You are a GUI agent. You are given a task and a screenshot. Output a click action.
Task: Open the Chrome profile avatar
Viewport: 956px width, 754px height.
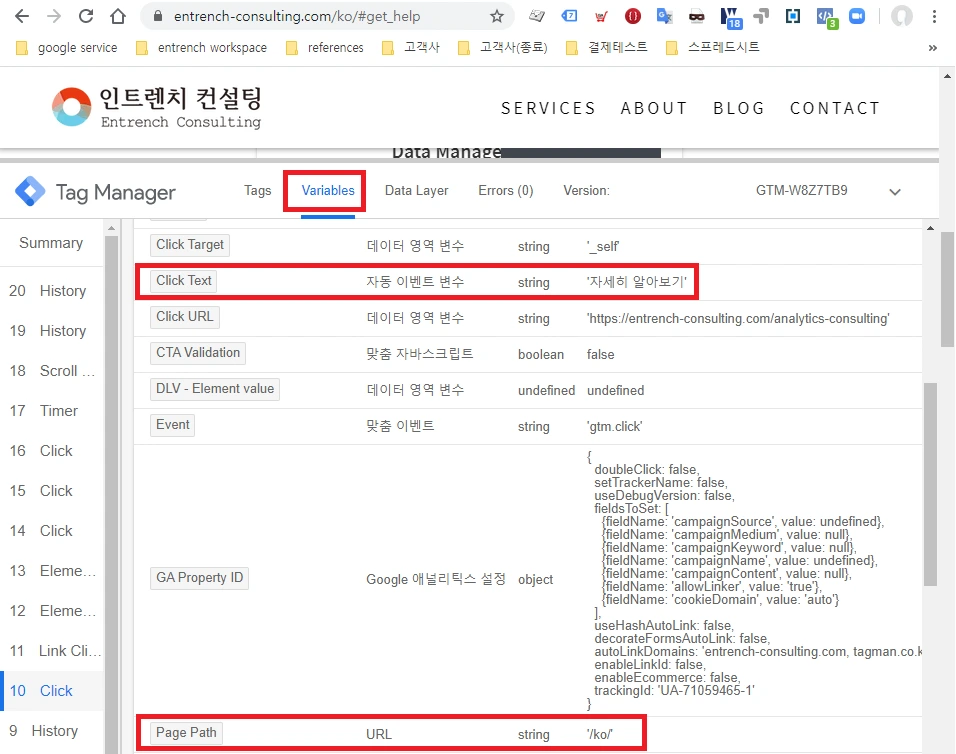pyautogui.click(x=901, y=16)
